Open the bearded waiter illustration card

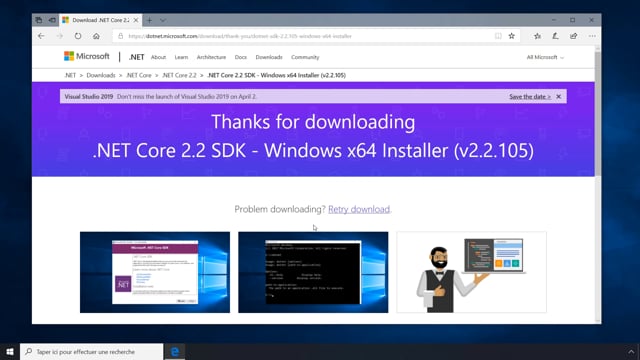click(x=471, y=272)
